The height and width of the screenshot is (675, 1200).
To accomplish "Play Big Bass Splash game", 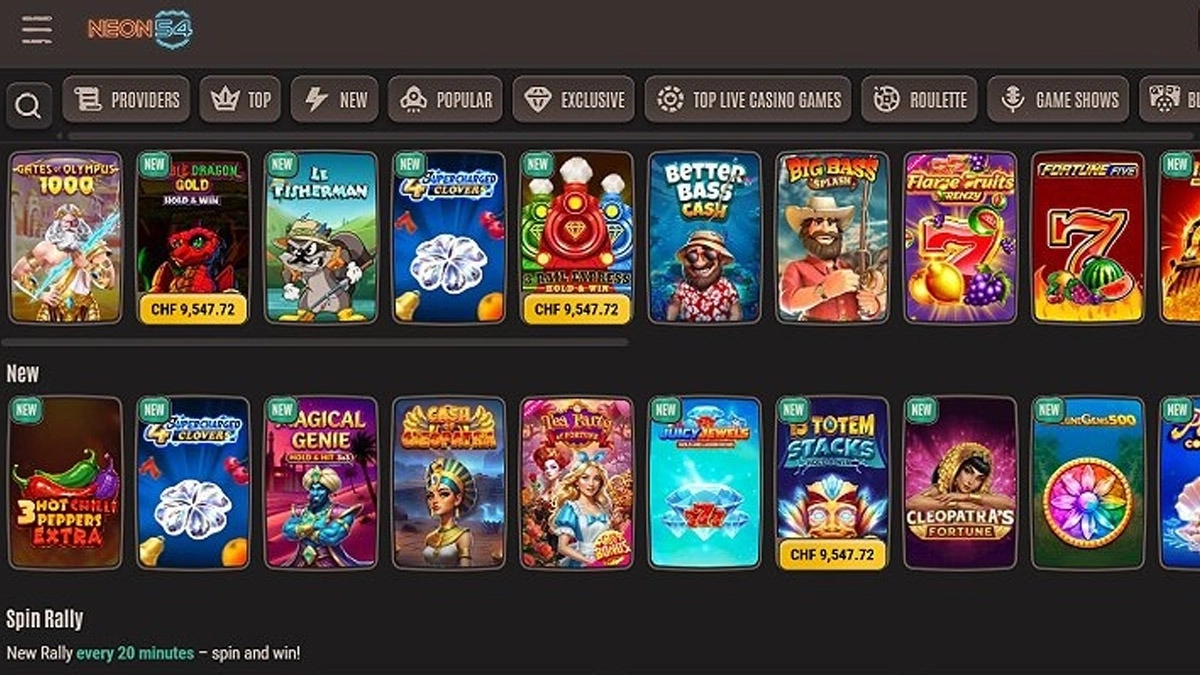I will tap(833, 237).
